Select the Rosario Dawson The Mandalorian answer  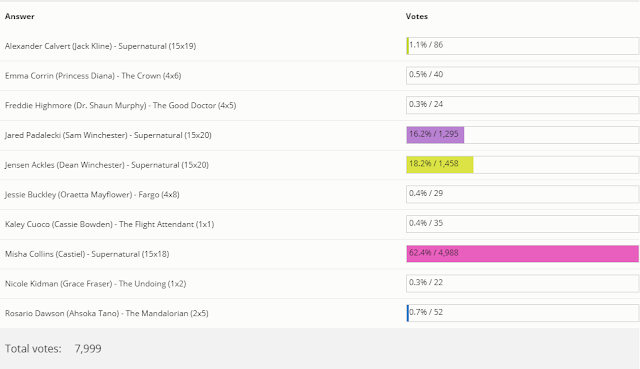click(107, 313)
